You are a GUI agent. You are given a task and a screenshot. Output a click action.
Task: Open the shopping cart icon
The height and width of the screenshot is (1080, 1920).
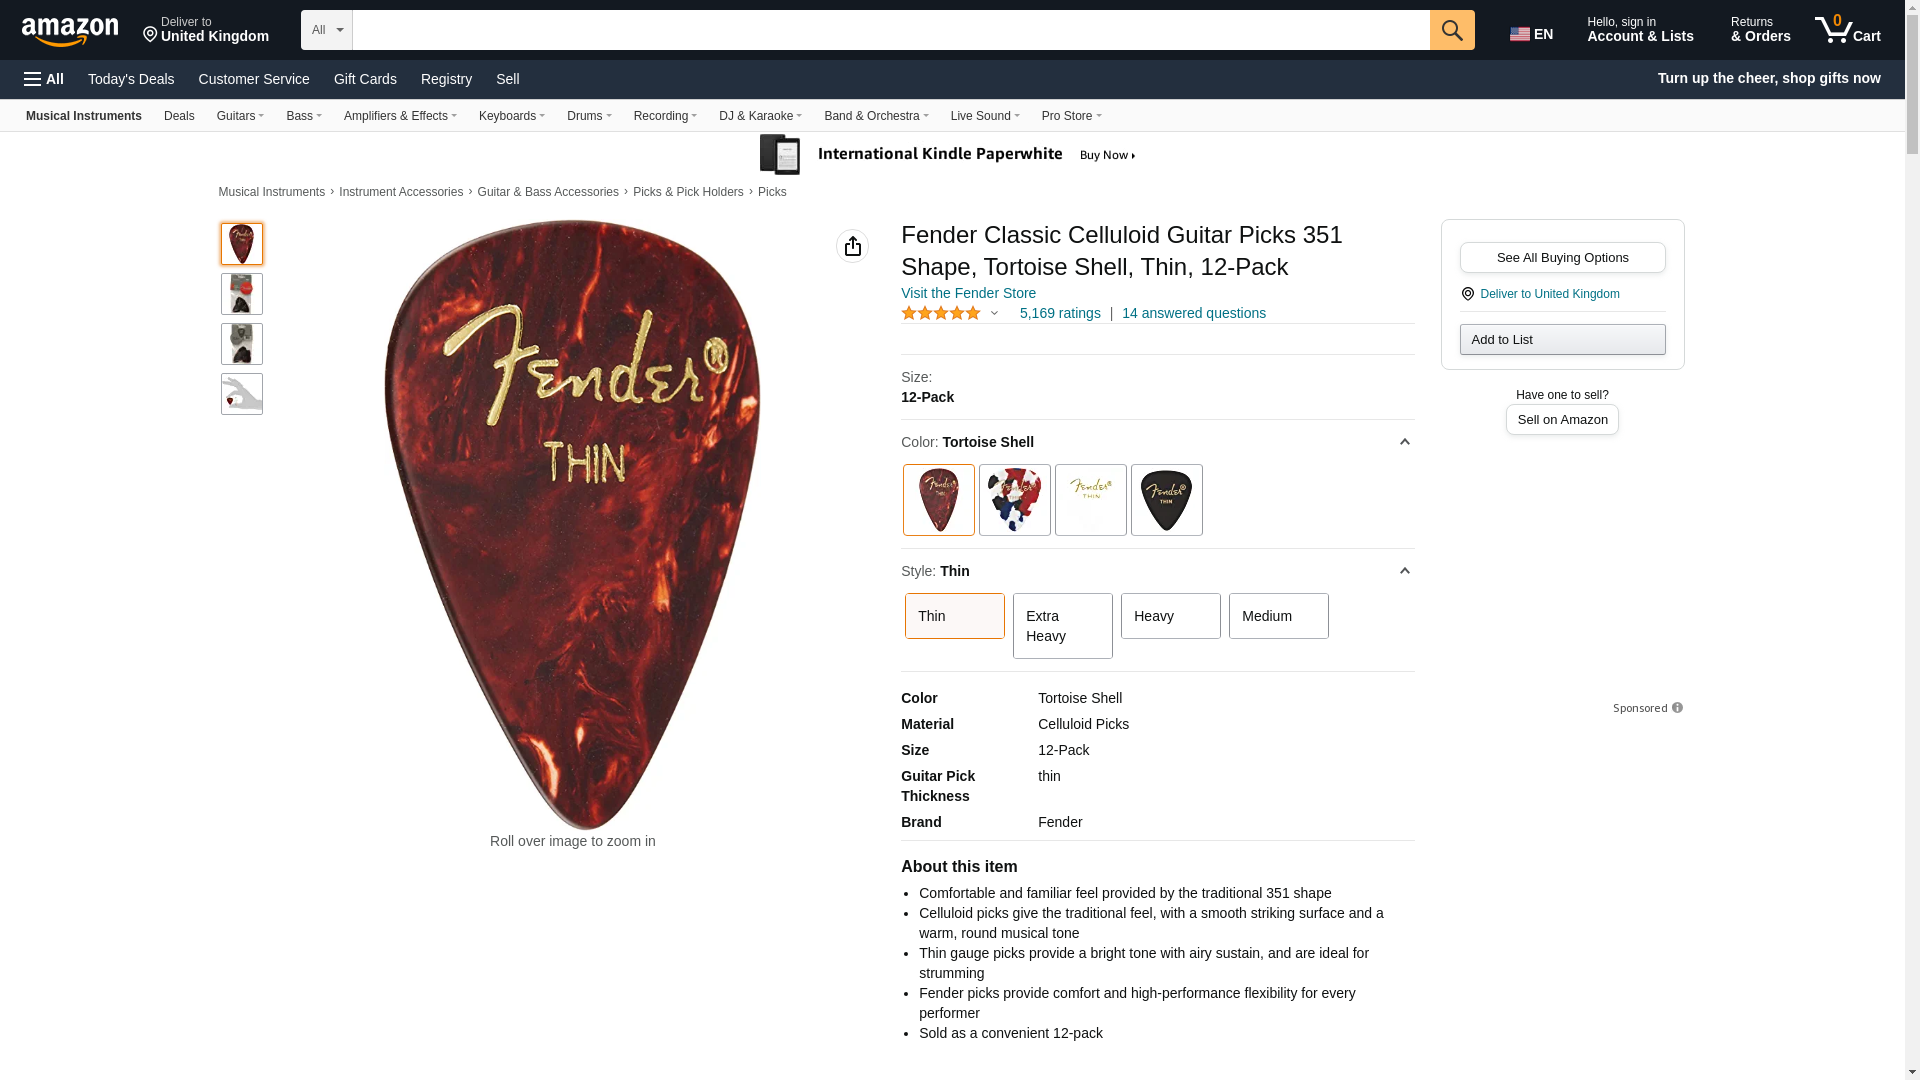(1847, 30)
